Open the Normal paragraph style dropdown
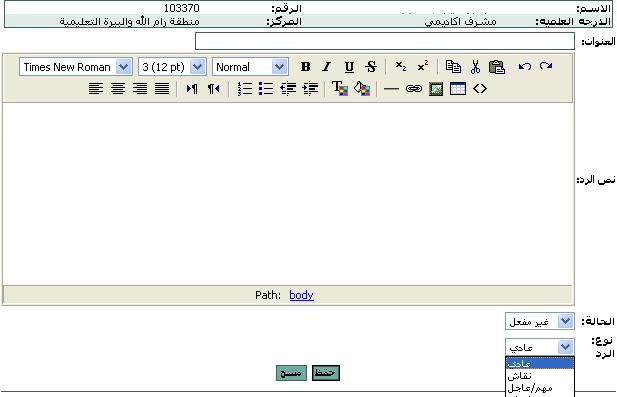This screenshot has width=617, height=397. pyautogui.click(x=250, y=67)
